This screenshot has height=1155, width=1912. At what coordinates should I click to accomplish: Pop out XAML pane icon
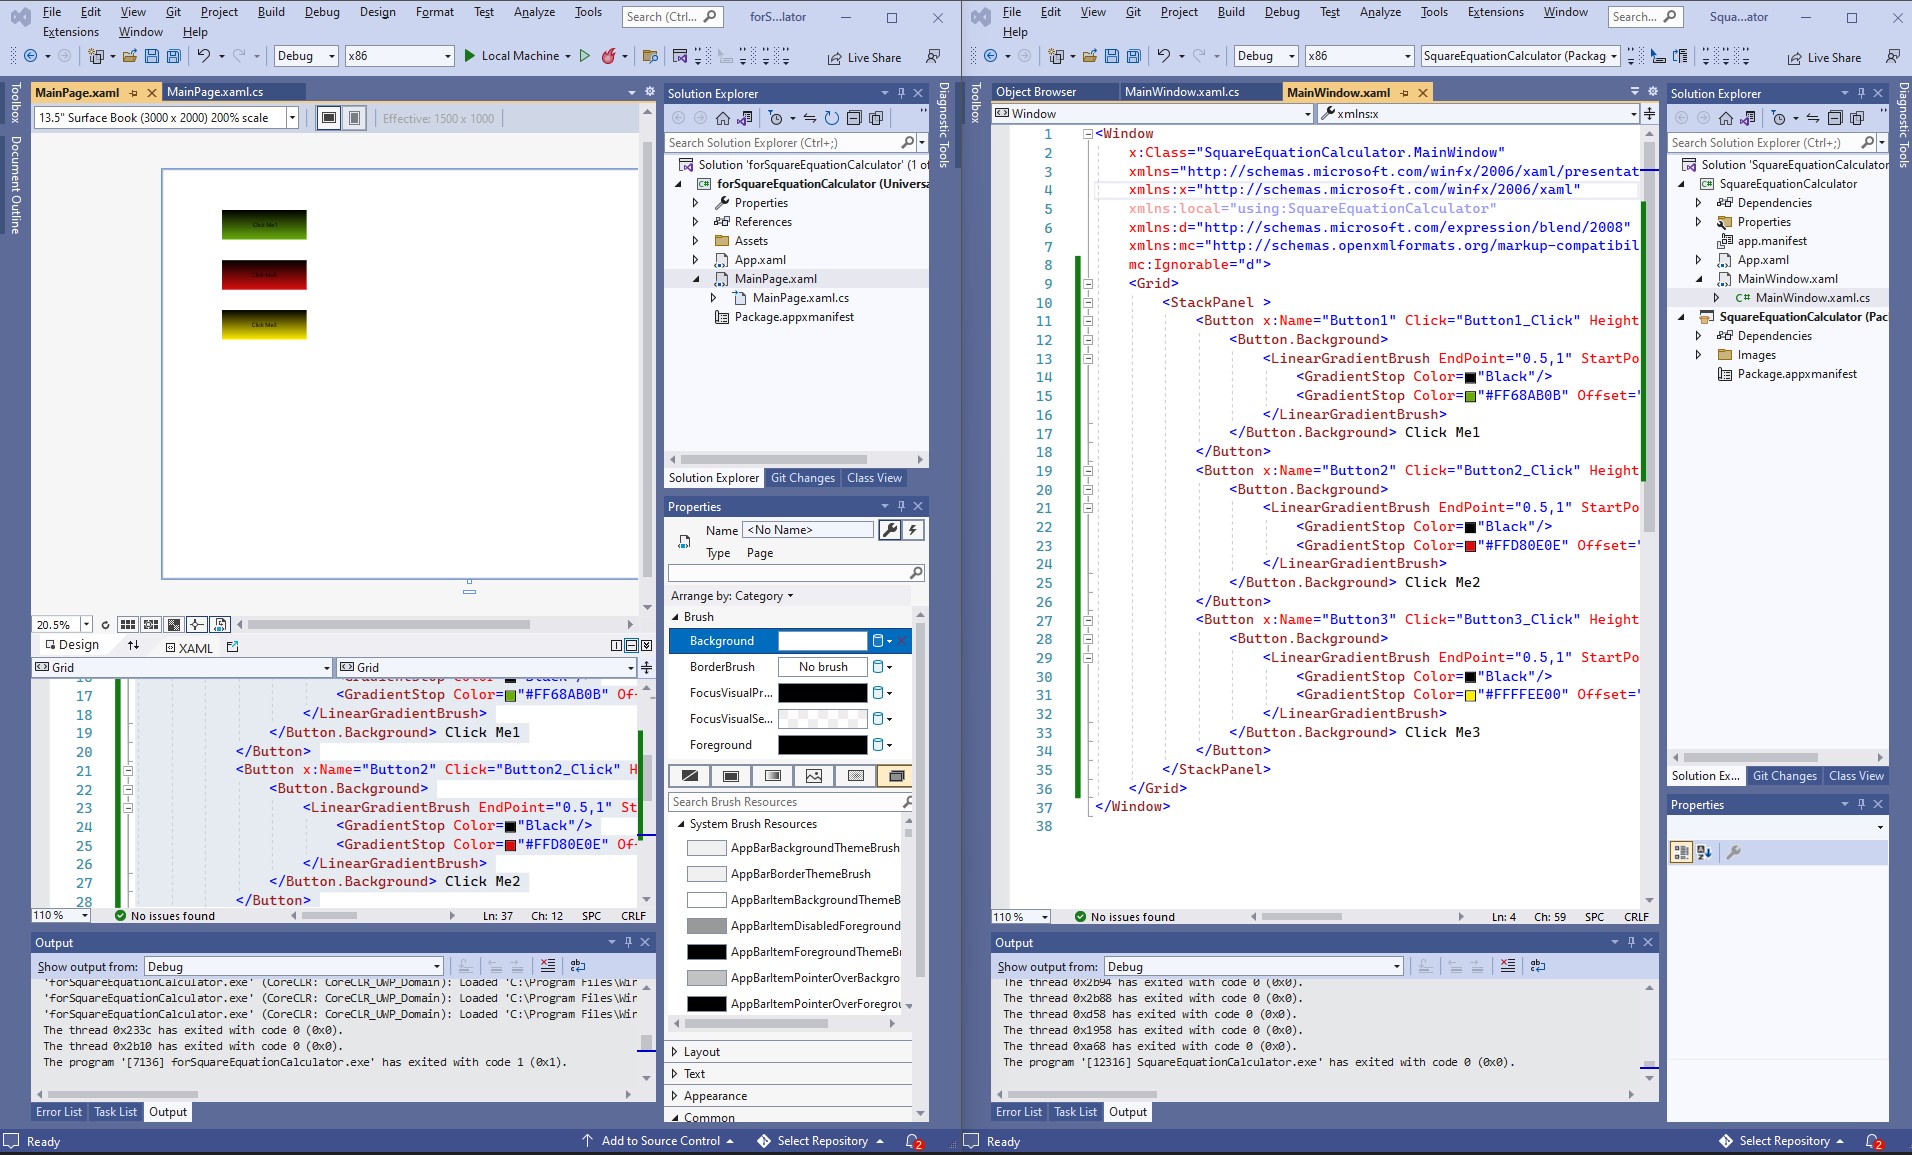(233, 647)
